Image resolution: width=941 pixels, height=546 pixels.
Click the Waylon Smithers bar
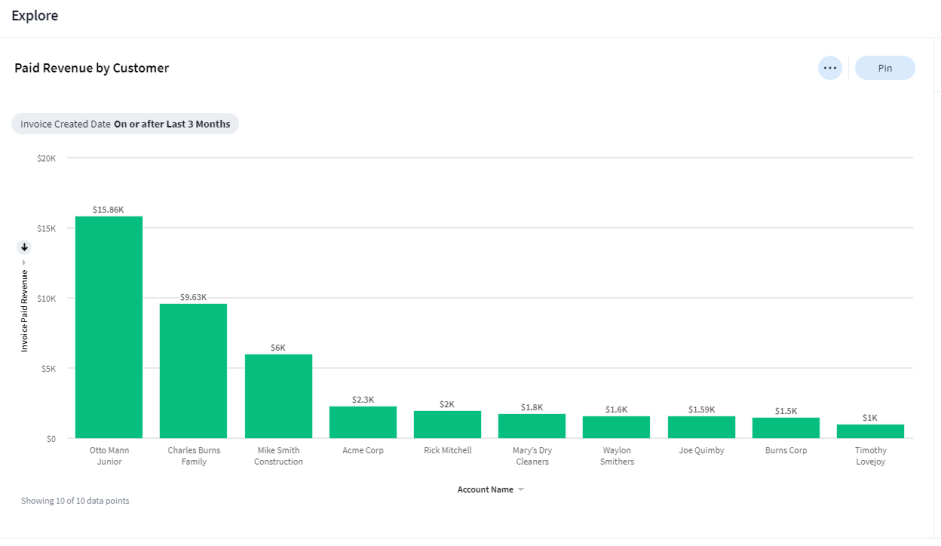(x=616, y=427)
